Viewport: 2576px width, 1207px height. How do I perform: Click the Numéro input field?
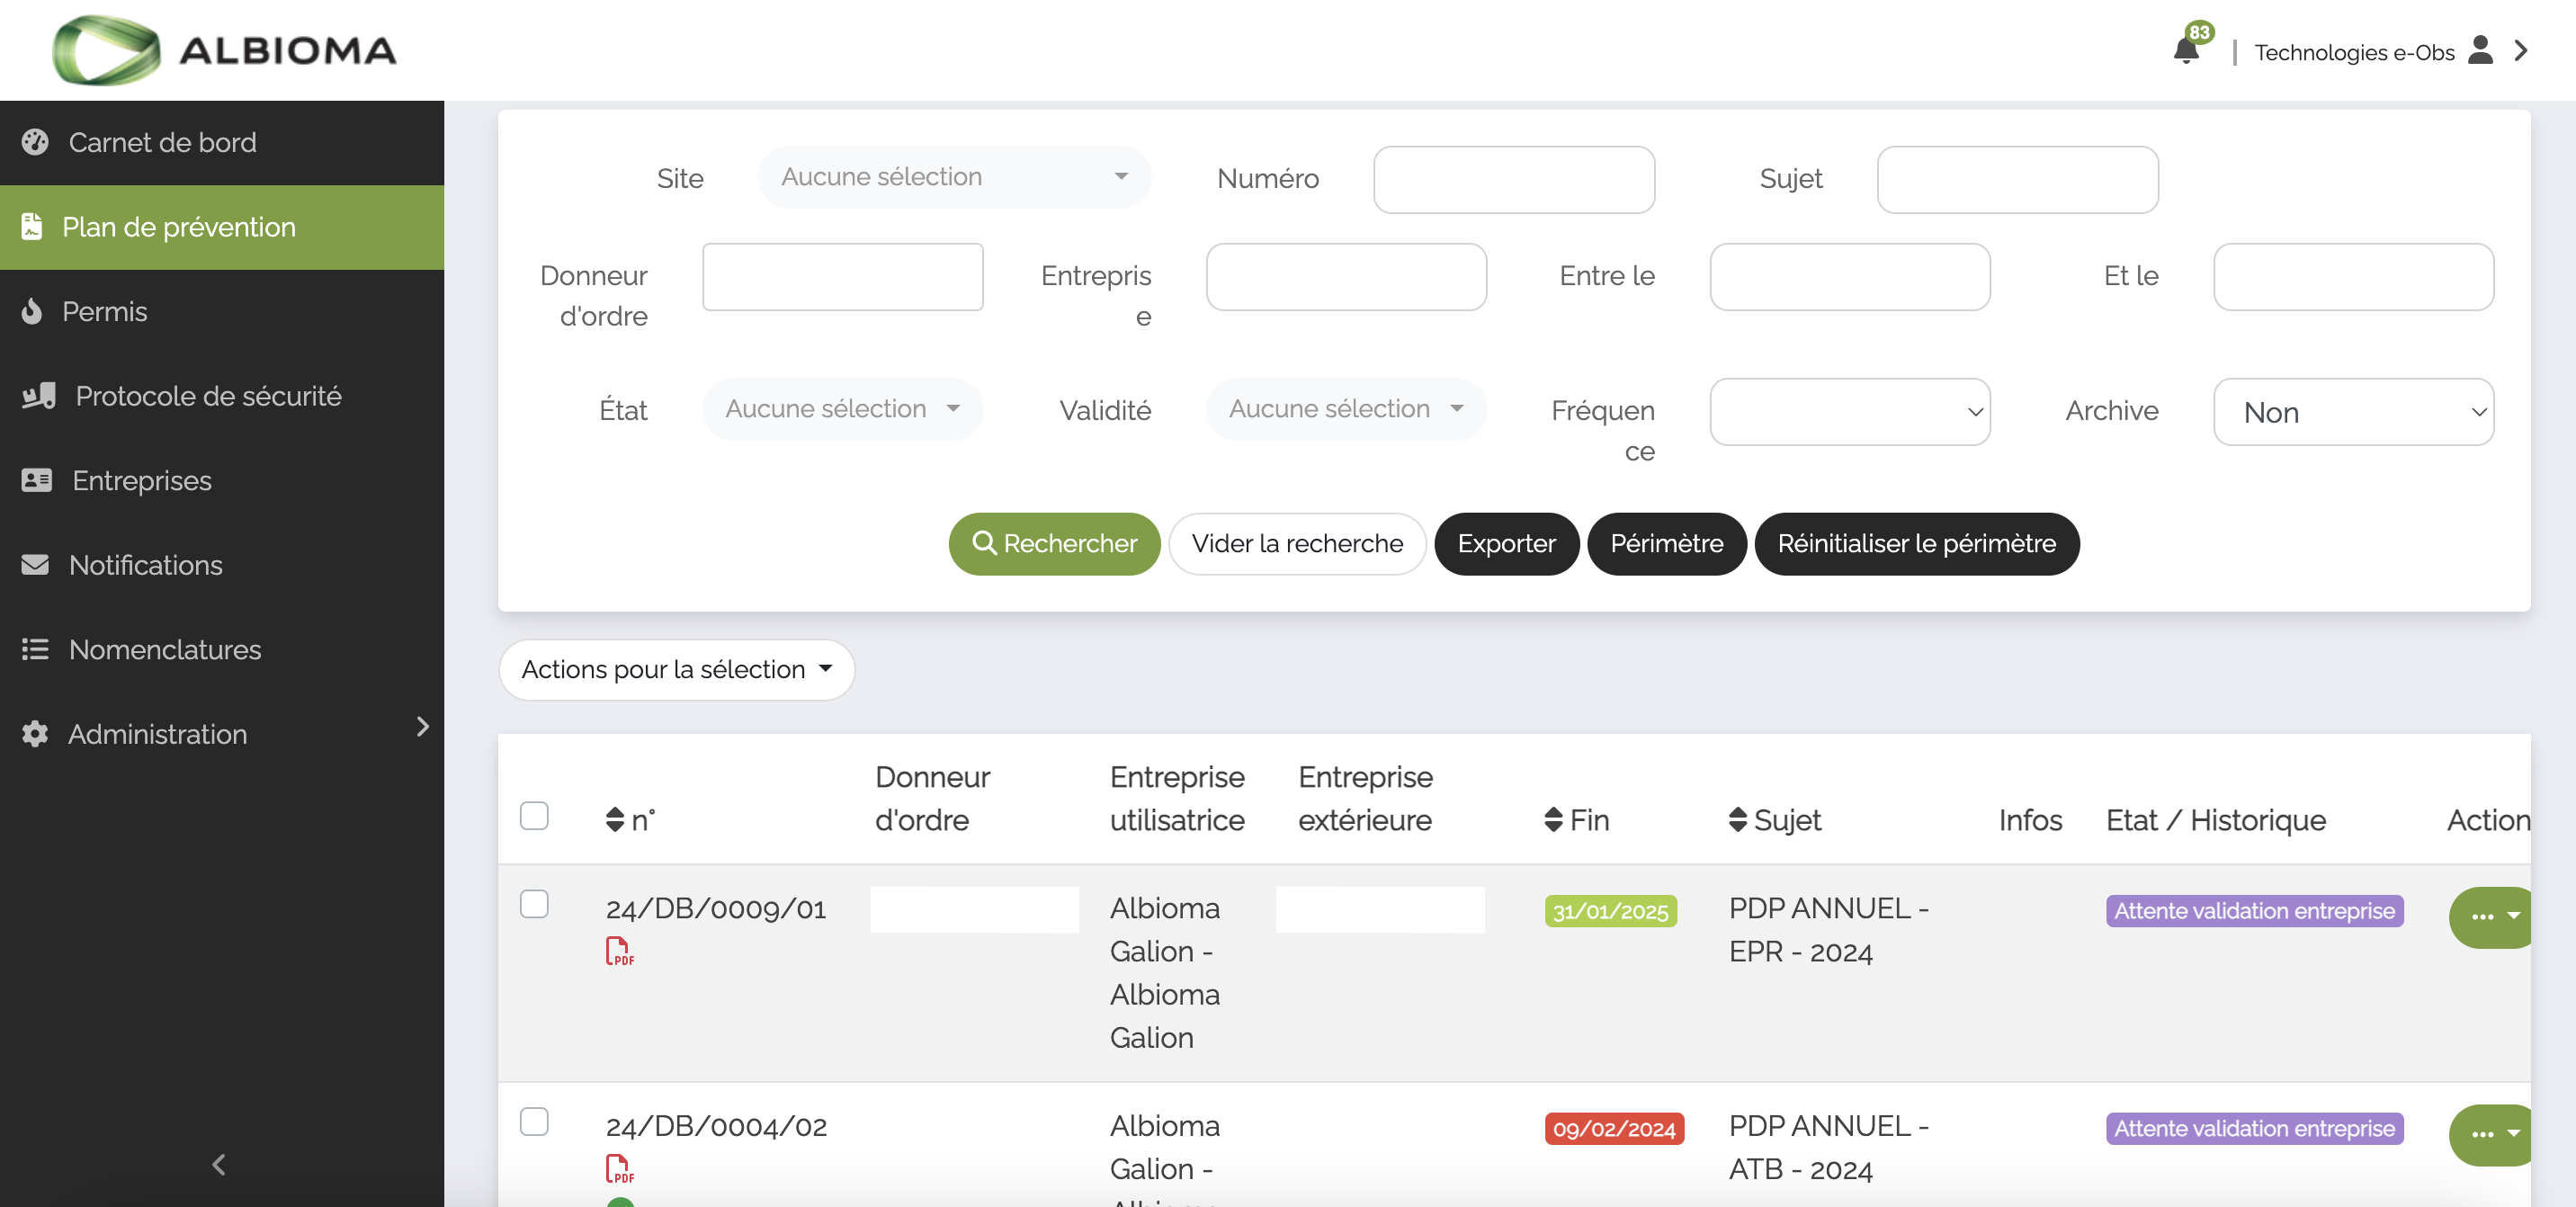click(1513, 177)
